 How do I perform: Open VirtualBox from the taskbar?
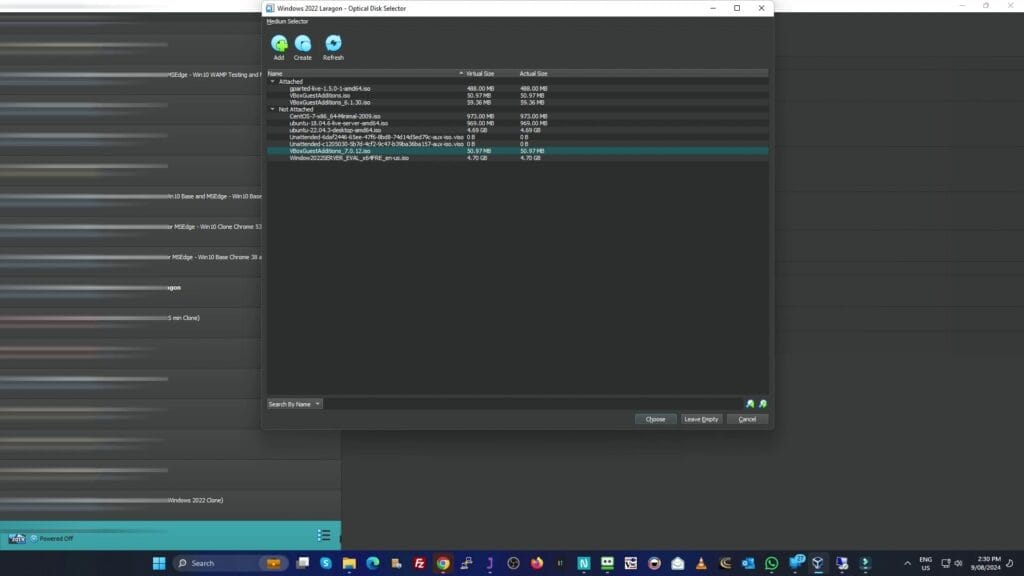pyautogui.click(x=818, y=563)
